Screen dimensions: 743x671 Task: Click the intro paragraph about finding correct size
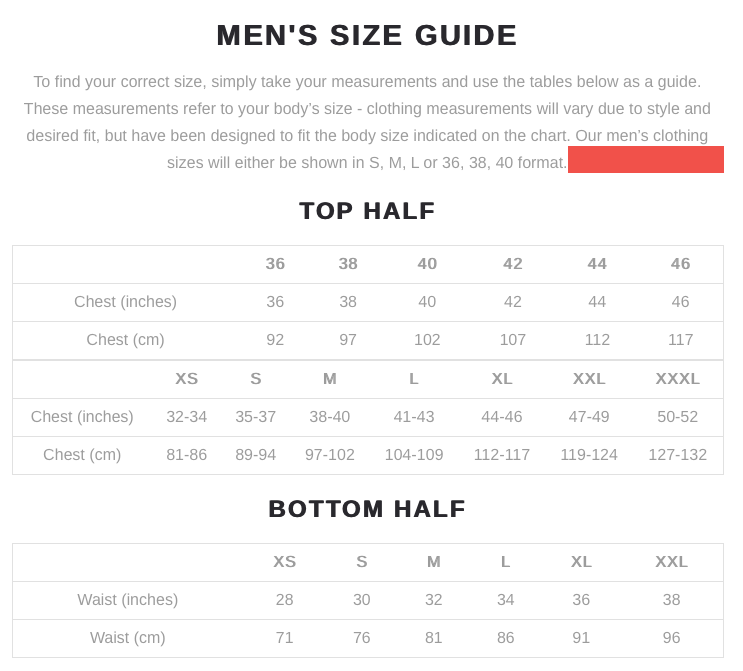click(x=367, y=122)
